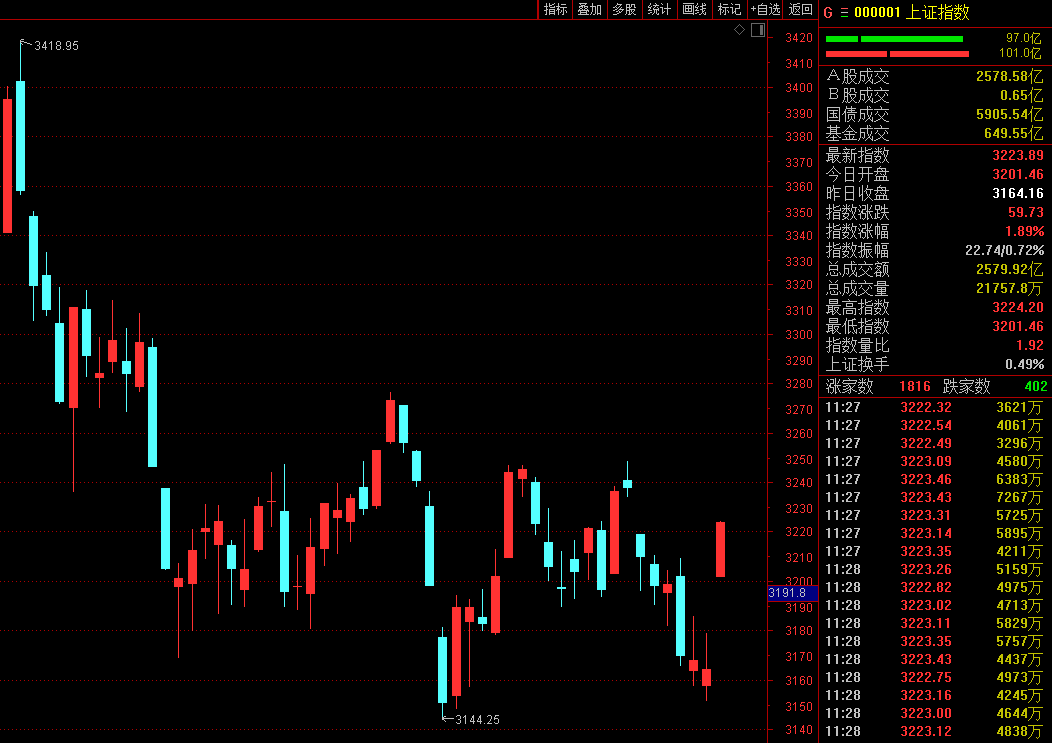The height and width of the screenshot is (743, 1052).
Task: Select the tick row with price 3223.12
Action: pos(934,731)
